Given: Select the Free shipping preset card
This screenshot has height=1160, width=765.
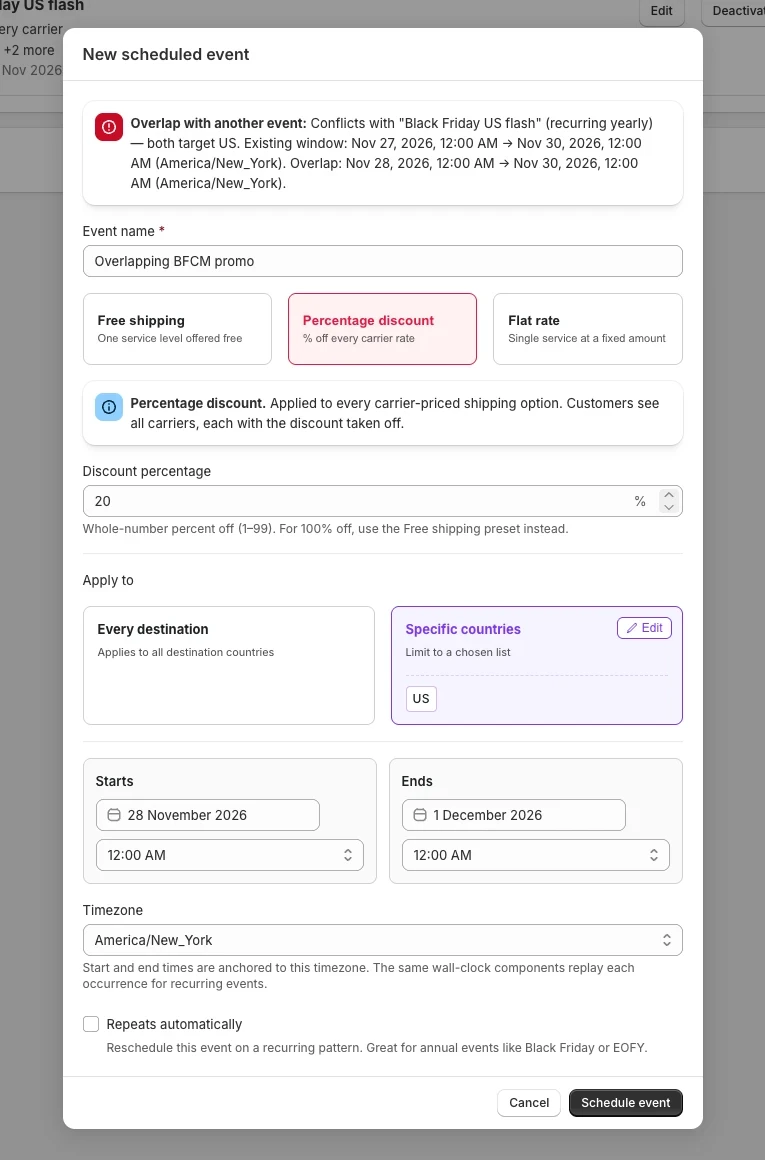Looking at the screenshot, I should (178, 329).
